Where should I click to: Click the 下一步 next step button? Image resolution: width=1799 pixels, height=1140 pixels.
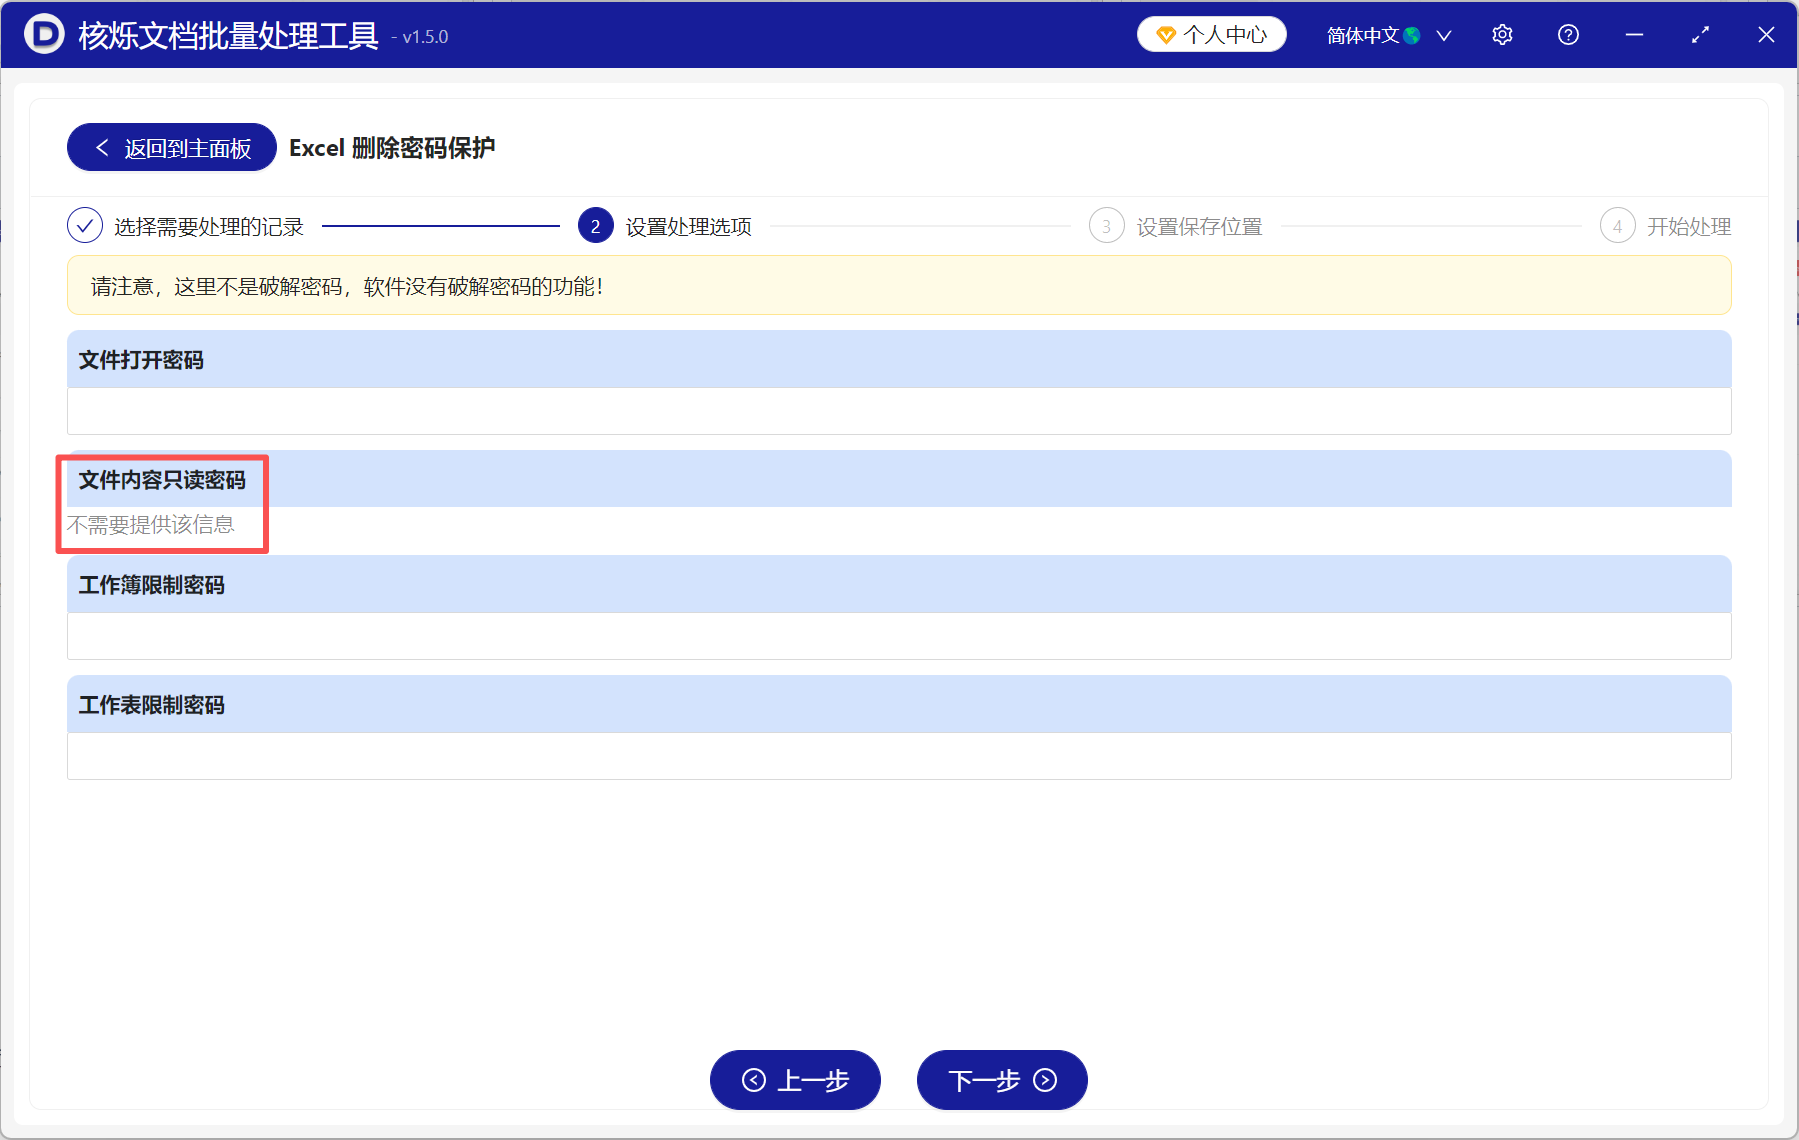pos(1001,1080)
